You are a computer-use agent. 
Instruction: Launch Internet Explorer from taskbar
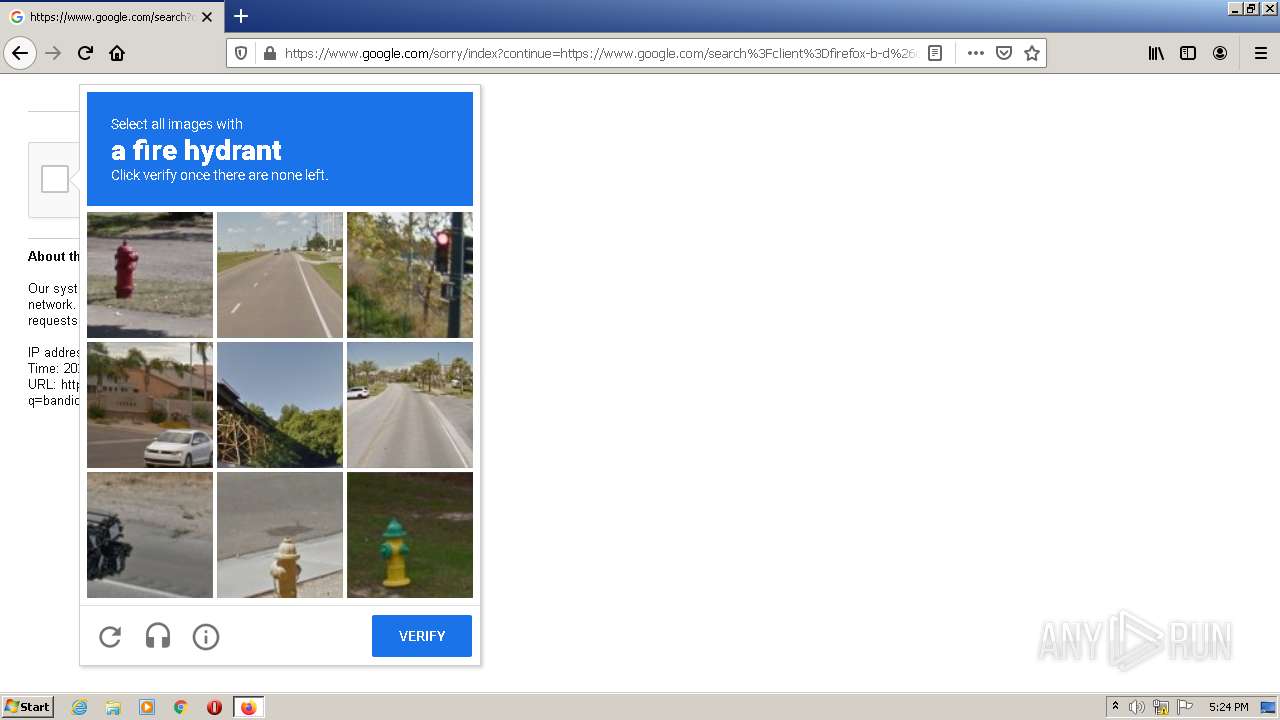click(x=79, y=707)
